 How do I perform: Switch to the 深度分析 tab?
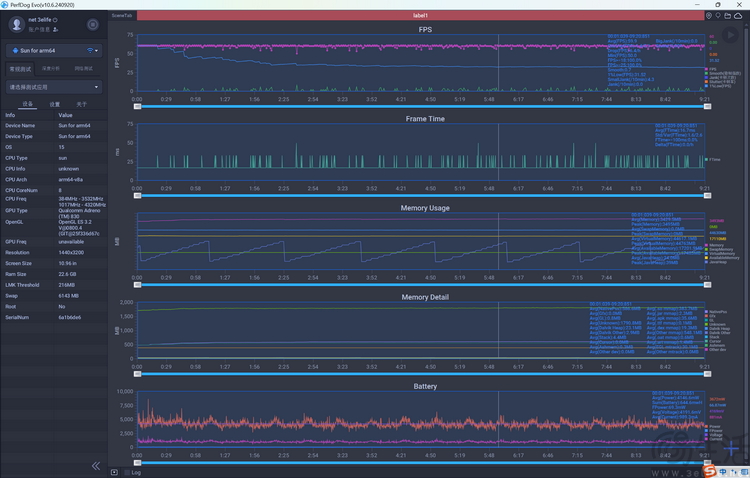(51, 69)
